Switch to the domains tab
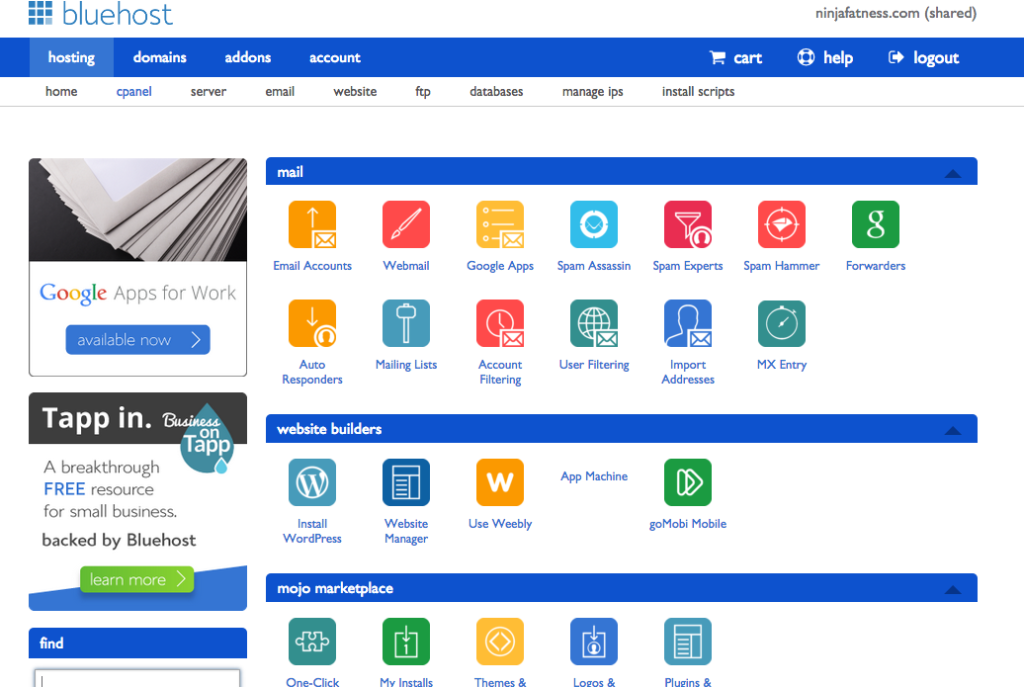Image resolution: width=1024 pixels, height=687 pixels. pos(160,57)
